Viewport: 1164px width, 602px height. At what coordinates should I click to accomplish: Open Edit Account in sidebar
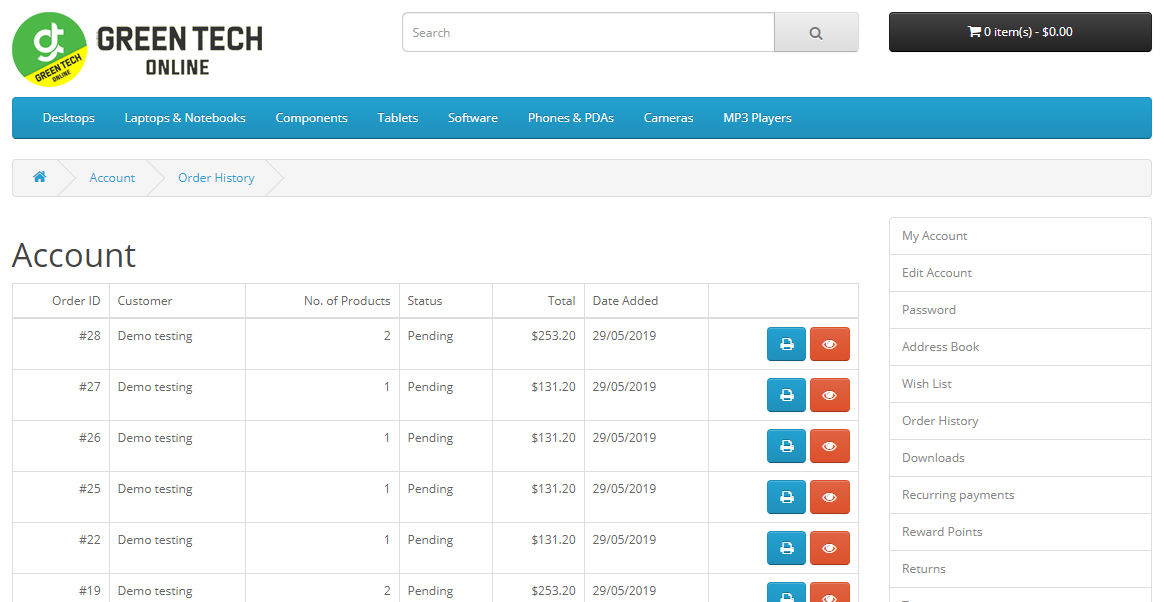[1020, 273]
